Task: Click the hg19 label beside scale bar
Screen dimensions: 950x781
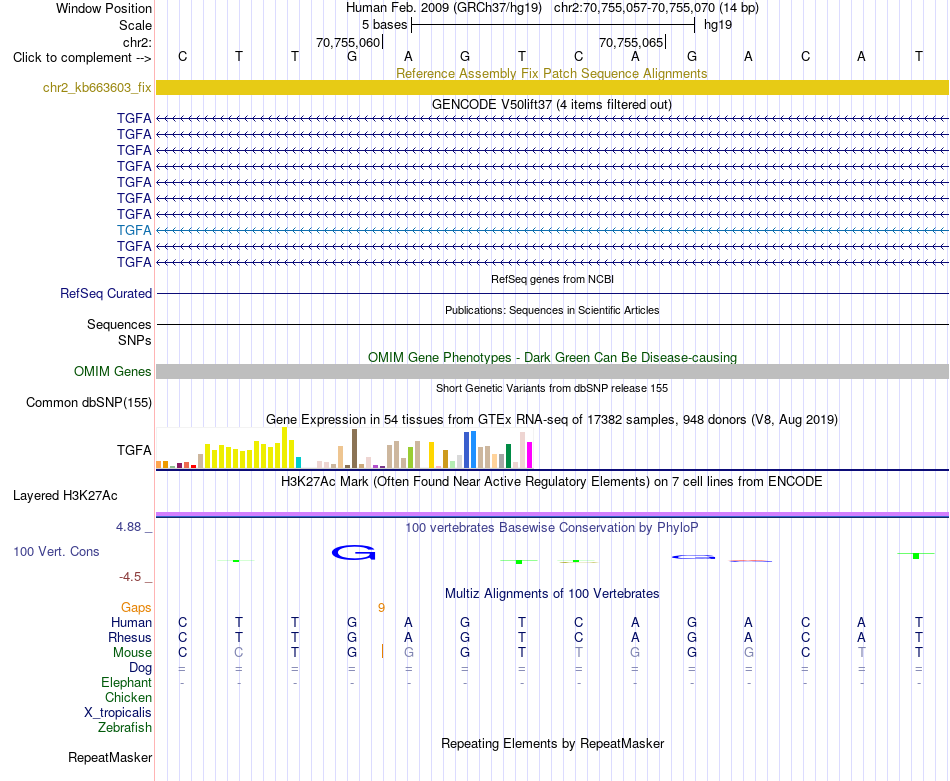Action: pyautogui.click(x=718, y=25)
